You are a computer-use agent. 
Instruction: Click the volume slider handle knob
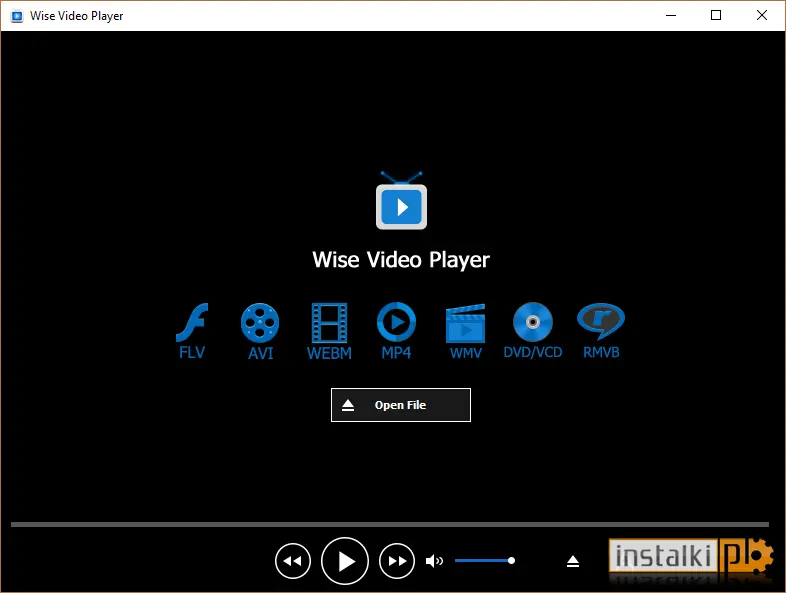[x=511, y=560]
